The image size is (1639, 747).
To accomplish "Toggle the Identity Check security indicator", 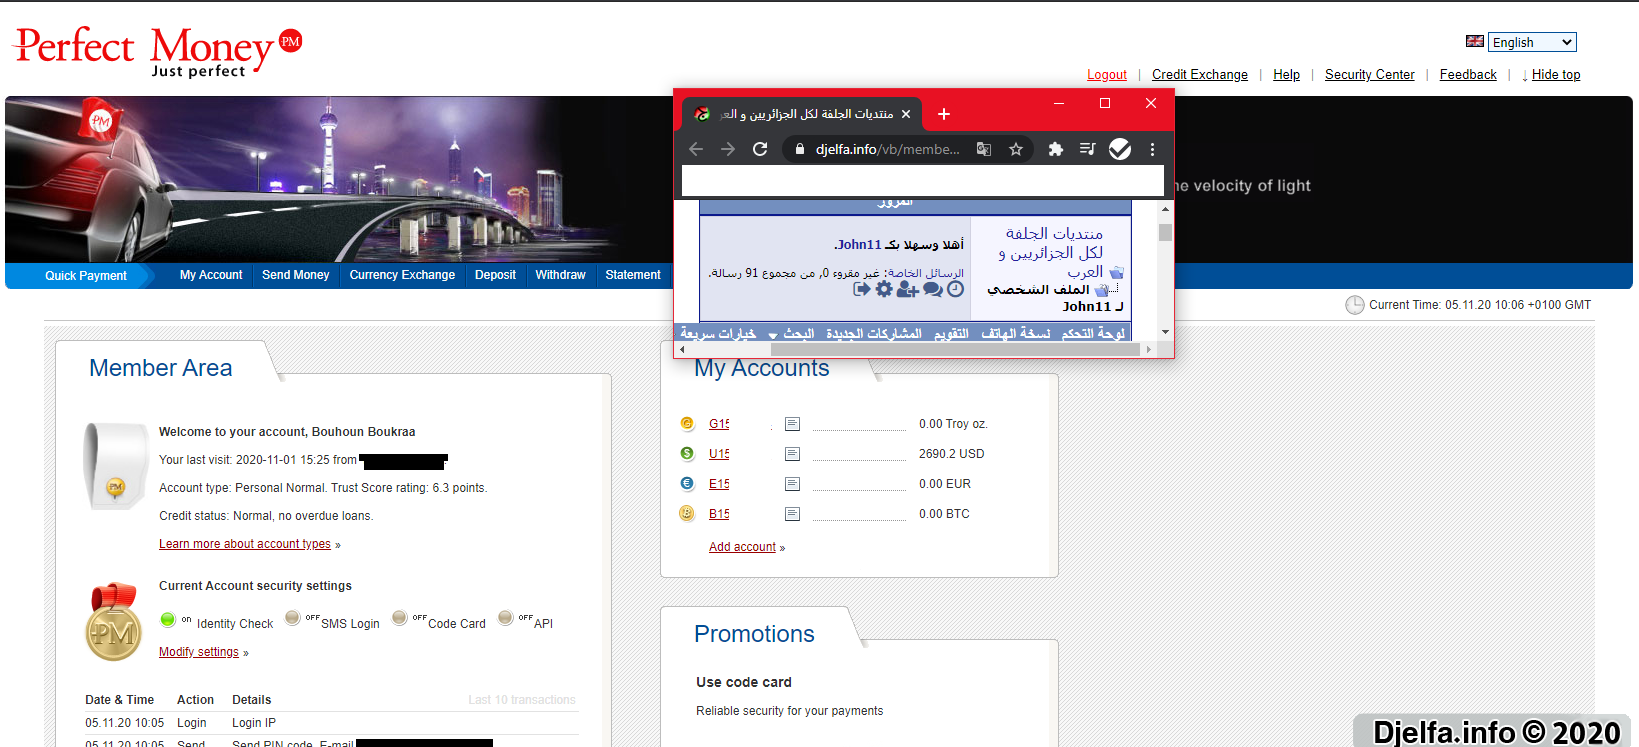I will [x=168, y=619].
